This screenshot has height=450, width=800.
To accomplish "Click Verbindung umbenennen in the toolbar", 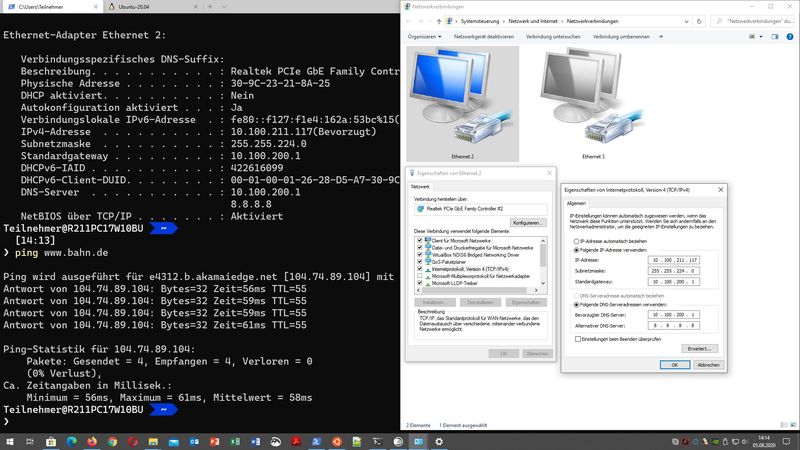I will click(621, 37).
